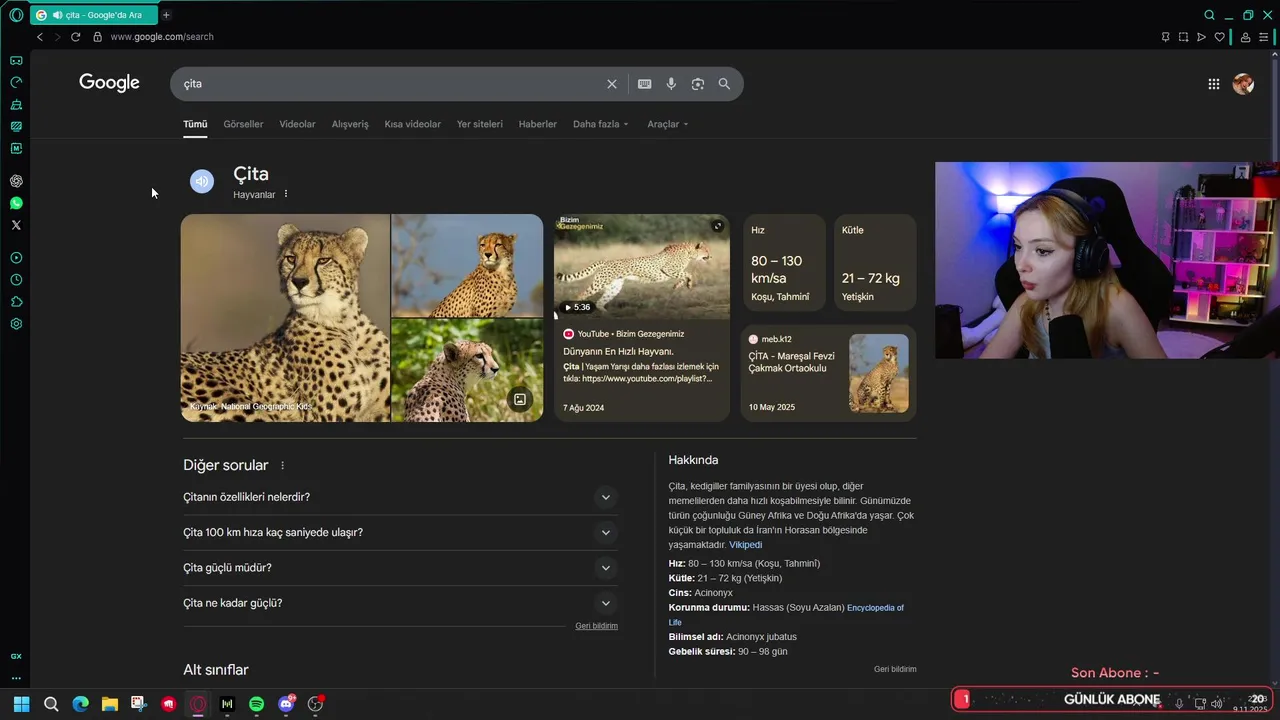Image resolution: width=1280 pixels, height=720 pixels.
Task: Switch to the Kısa videolar tab
Action: pos(412,124)
